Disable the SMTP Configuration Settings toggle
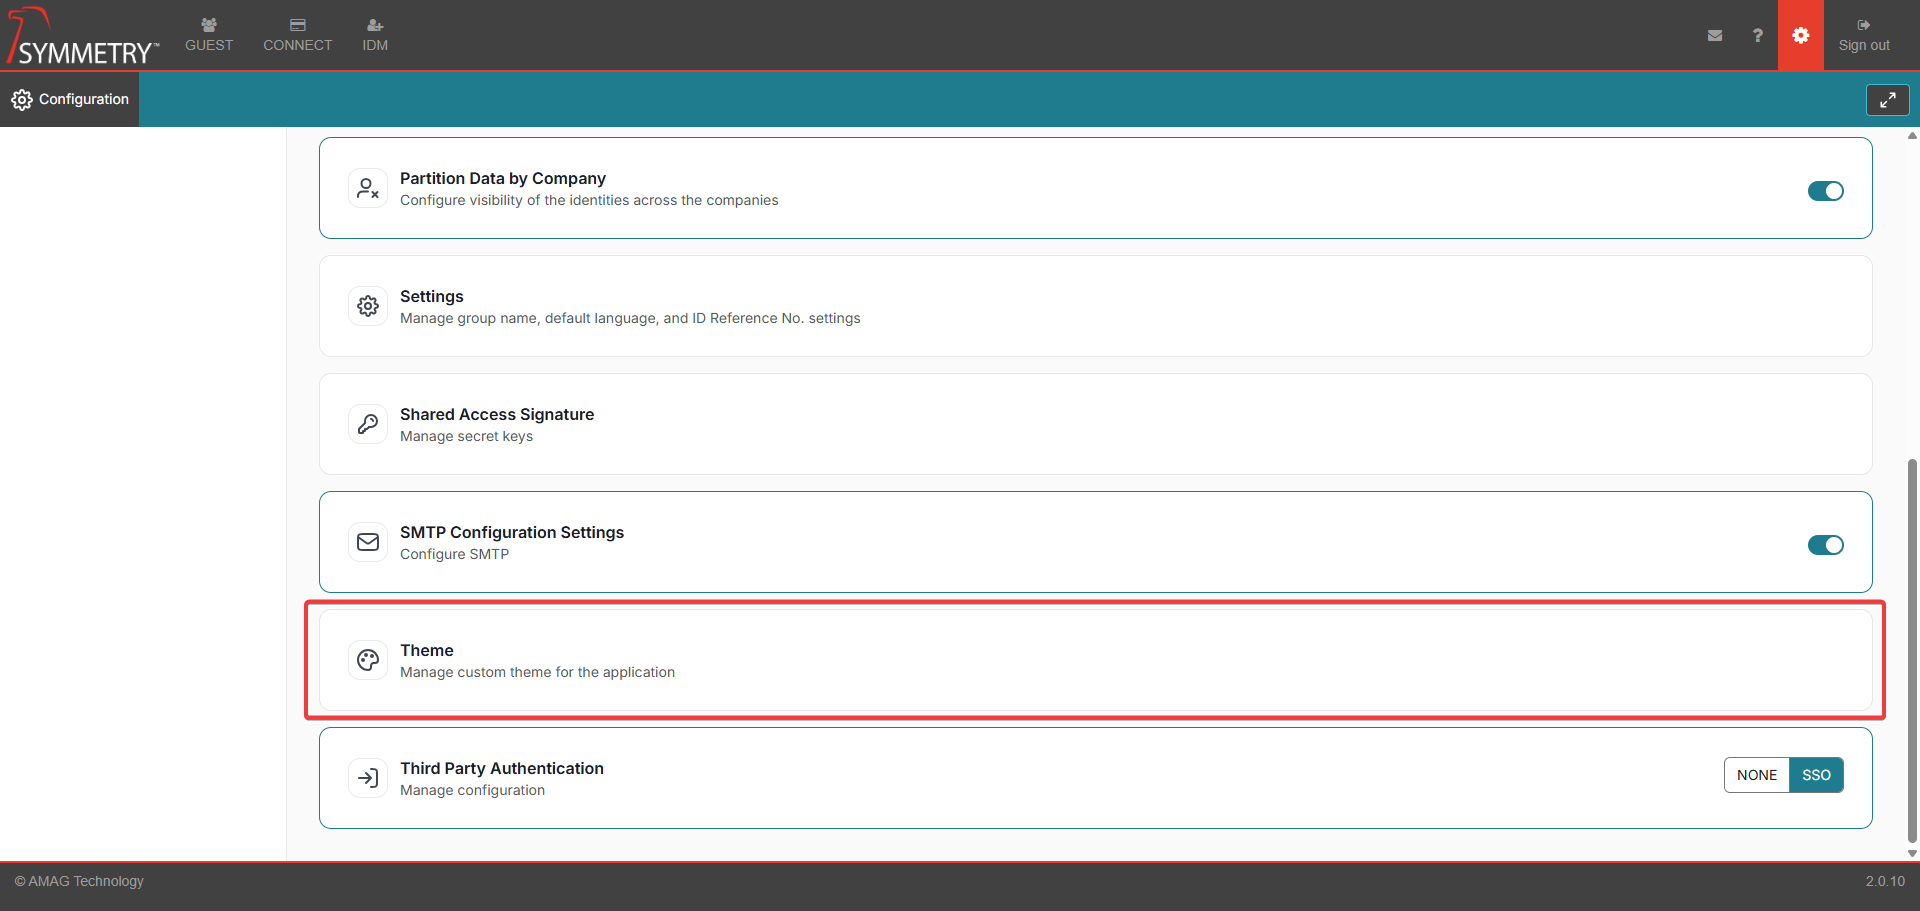This screenshot has height=911, width=1920. click(x=1825, y=545)
